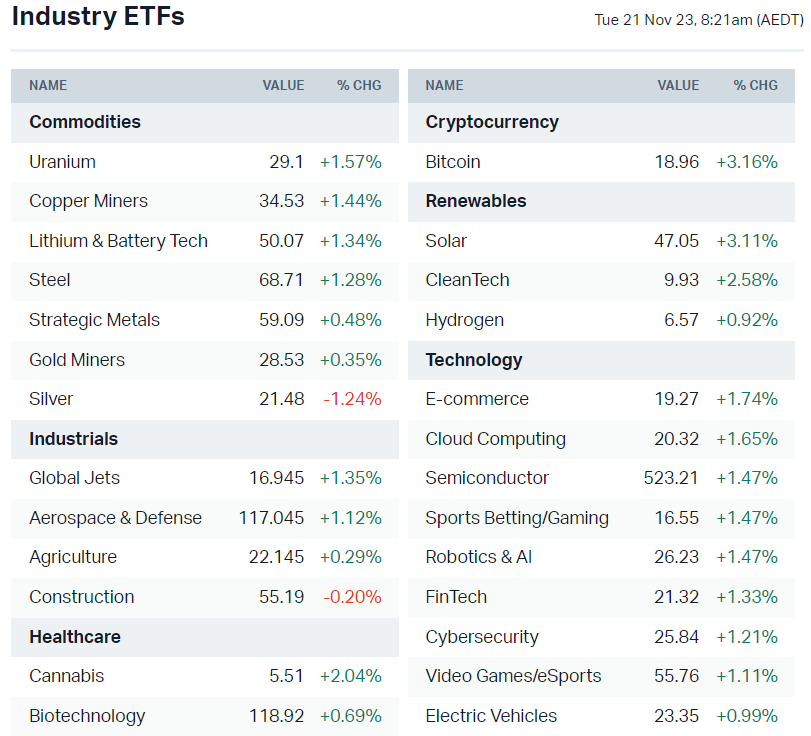The height and width of the screenshot is (736, 811).
Task: Click the Technology section heading
Action: (x=474, y=360)
